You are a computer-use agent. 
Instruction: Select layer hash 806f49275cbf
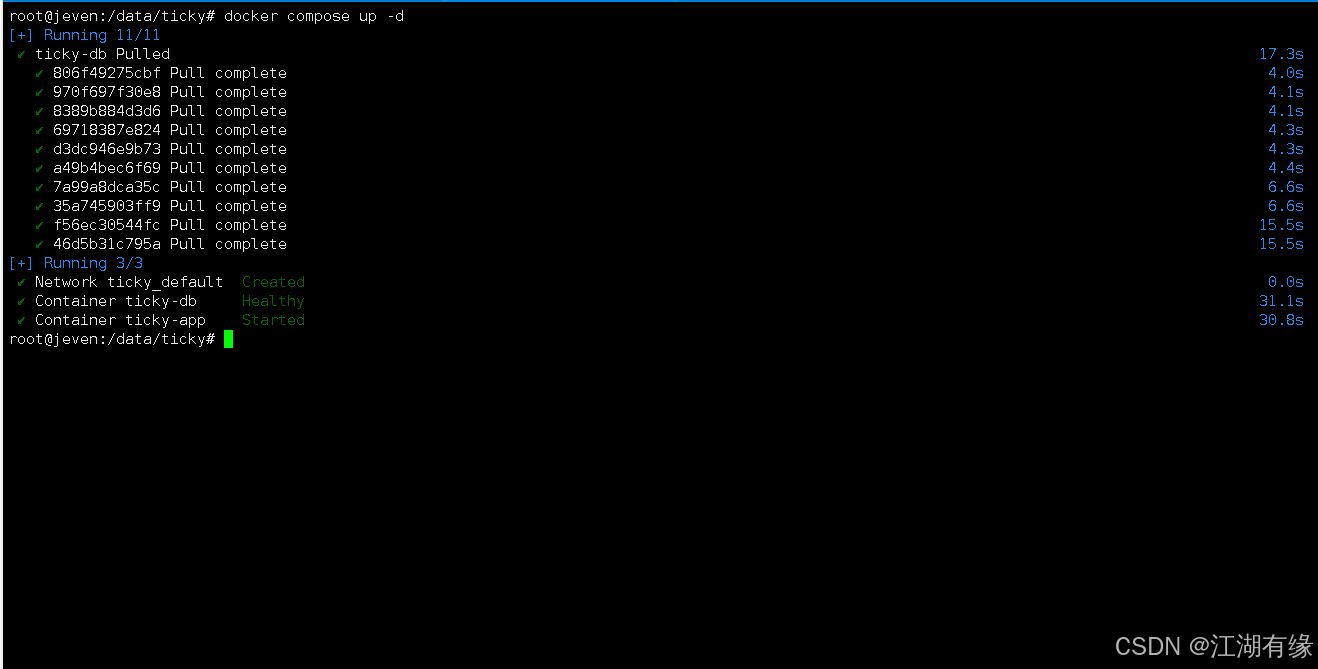click(x=106, y=73)
